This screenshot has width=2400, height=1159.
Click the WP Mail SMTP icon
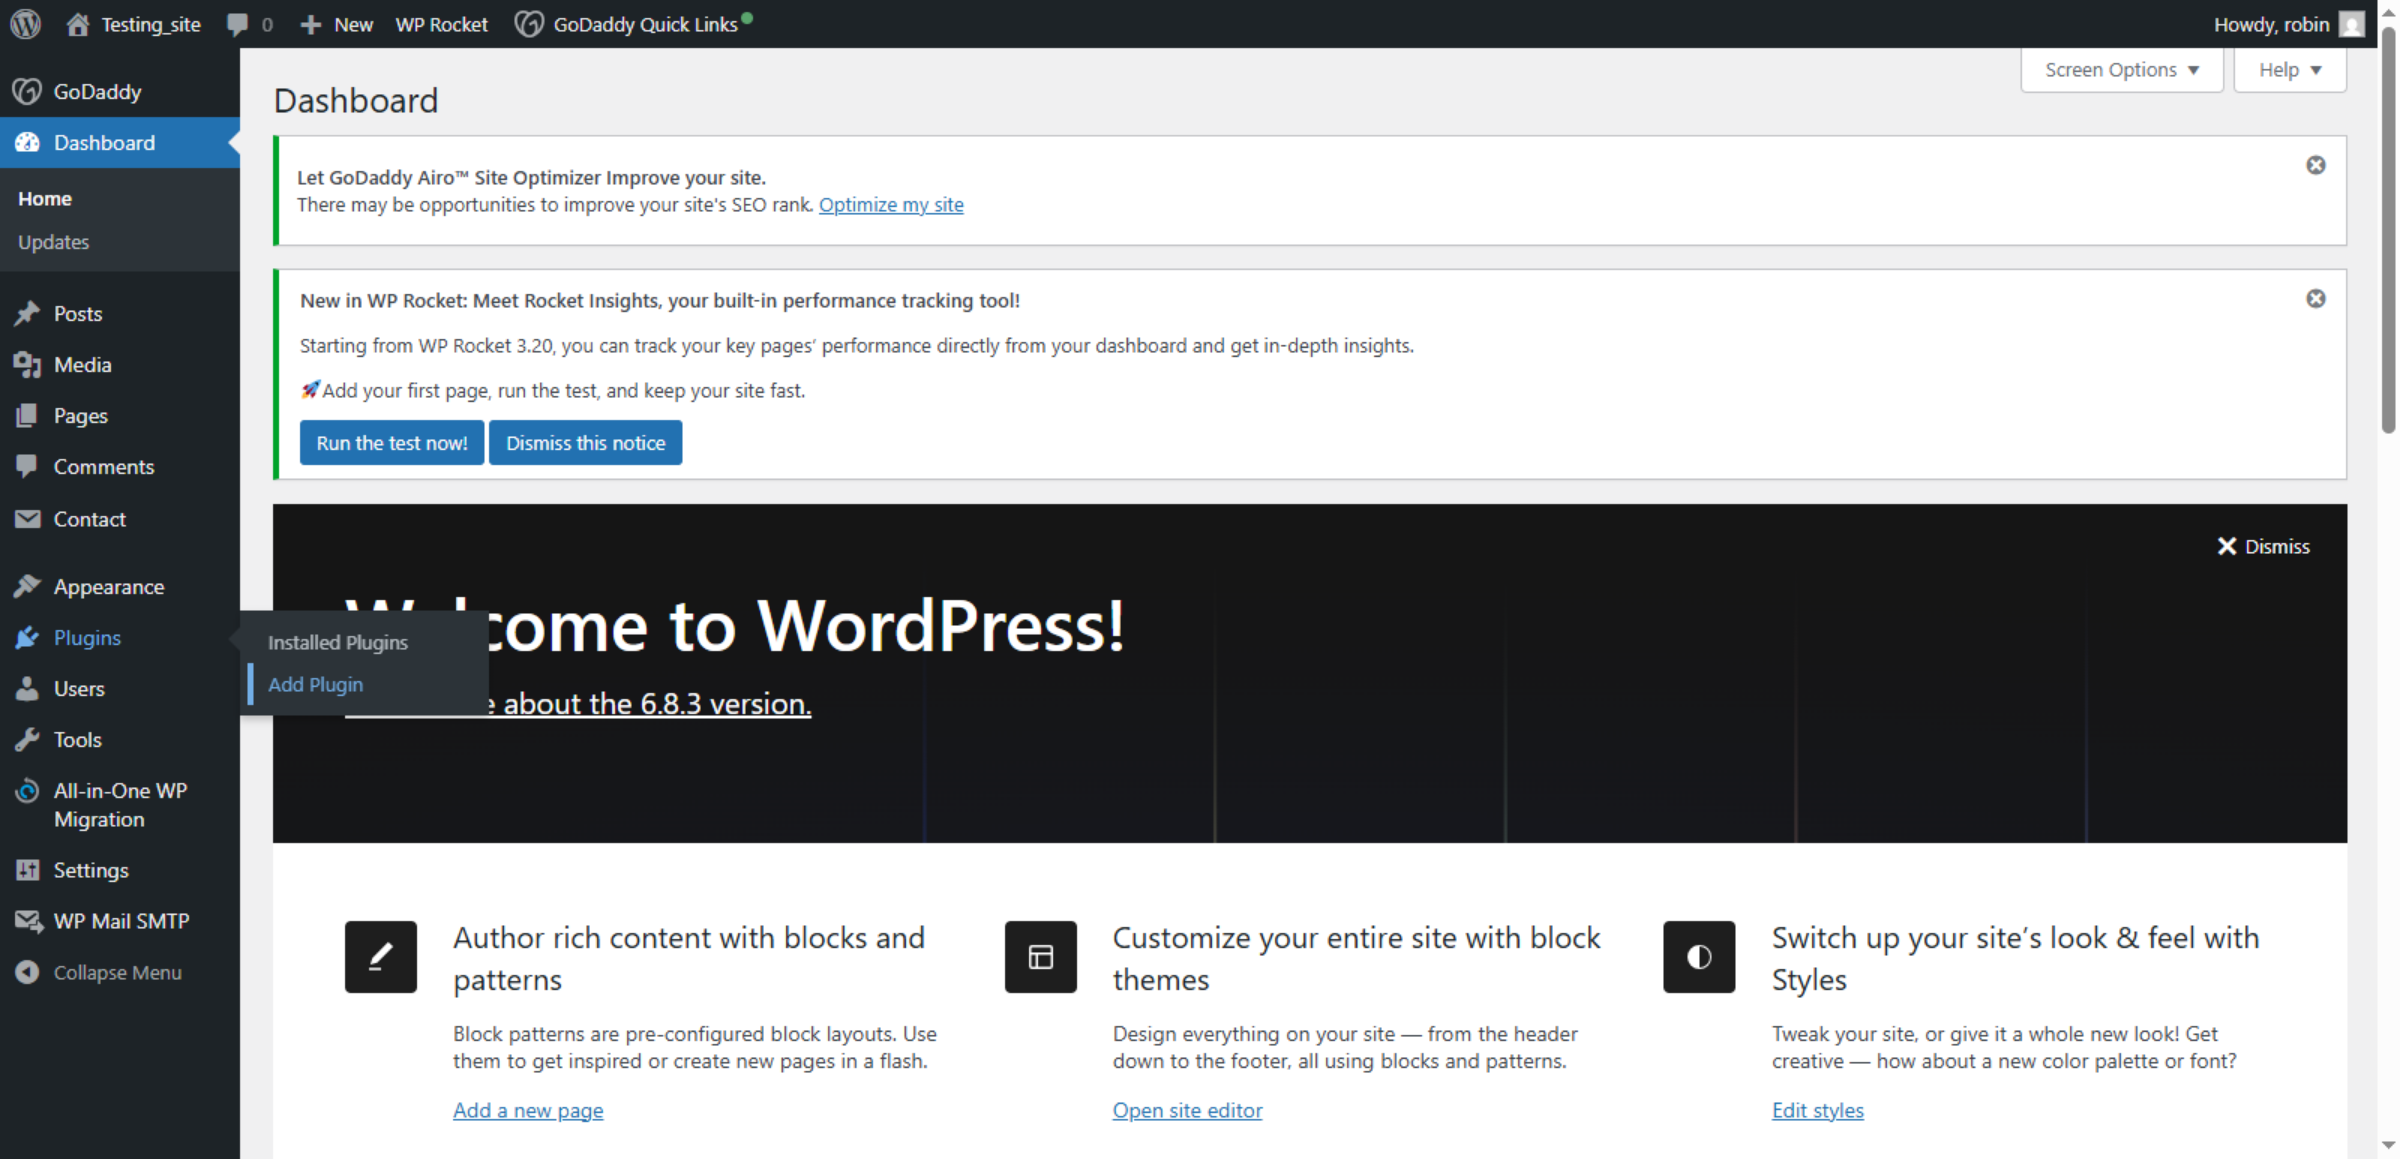click(x=28, y=920)
